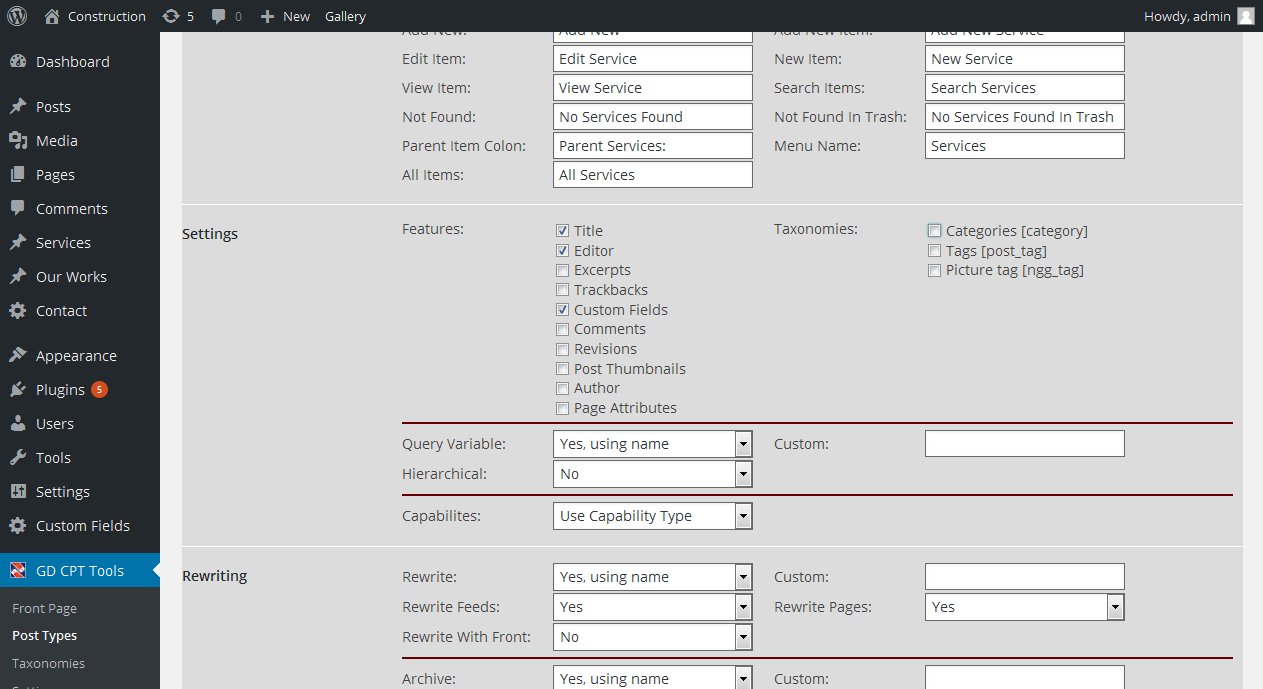The image size is (1263, 689).
Task: Open the Custom Fields menu
Action: [x=82, y=526]
